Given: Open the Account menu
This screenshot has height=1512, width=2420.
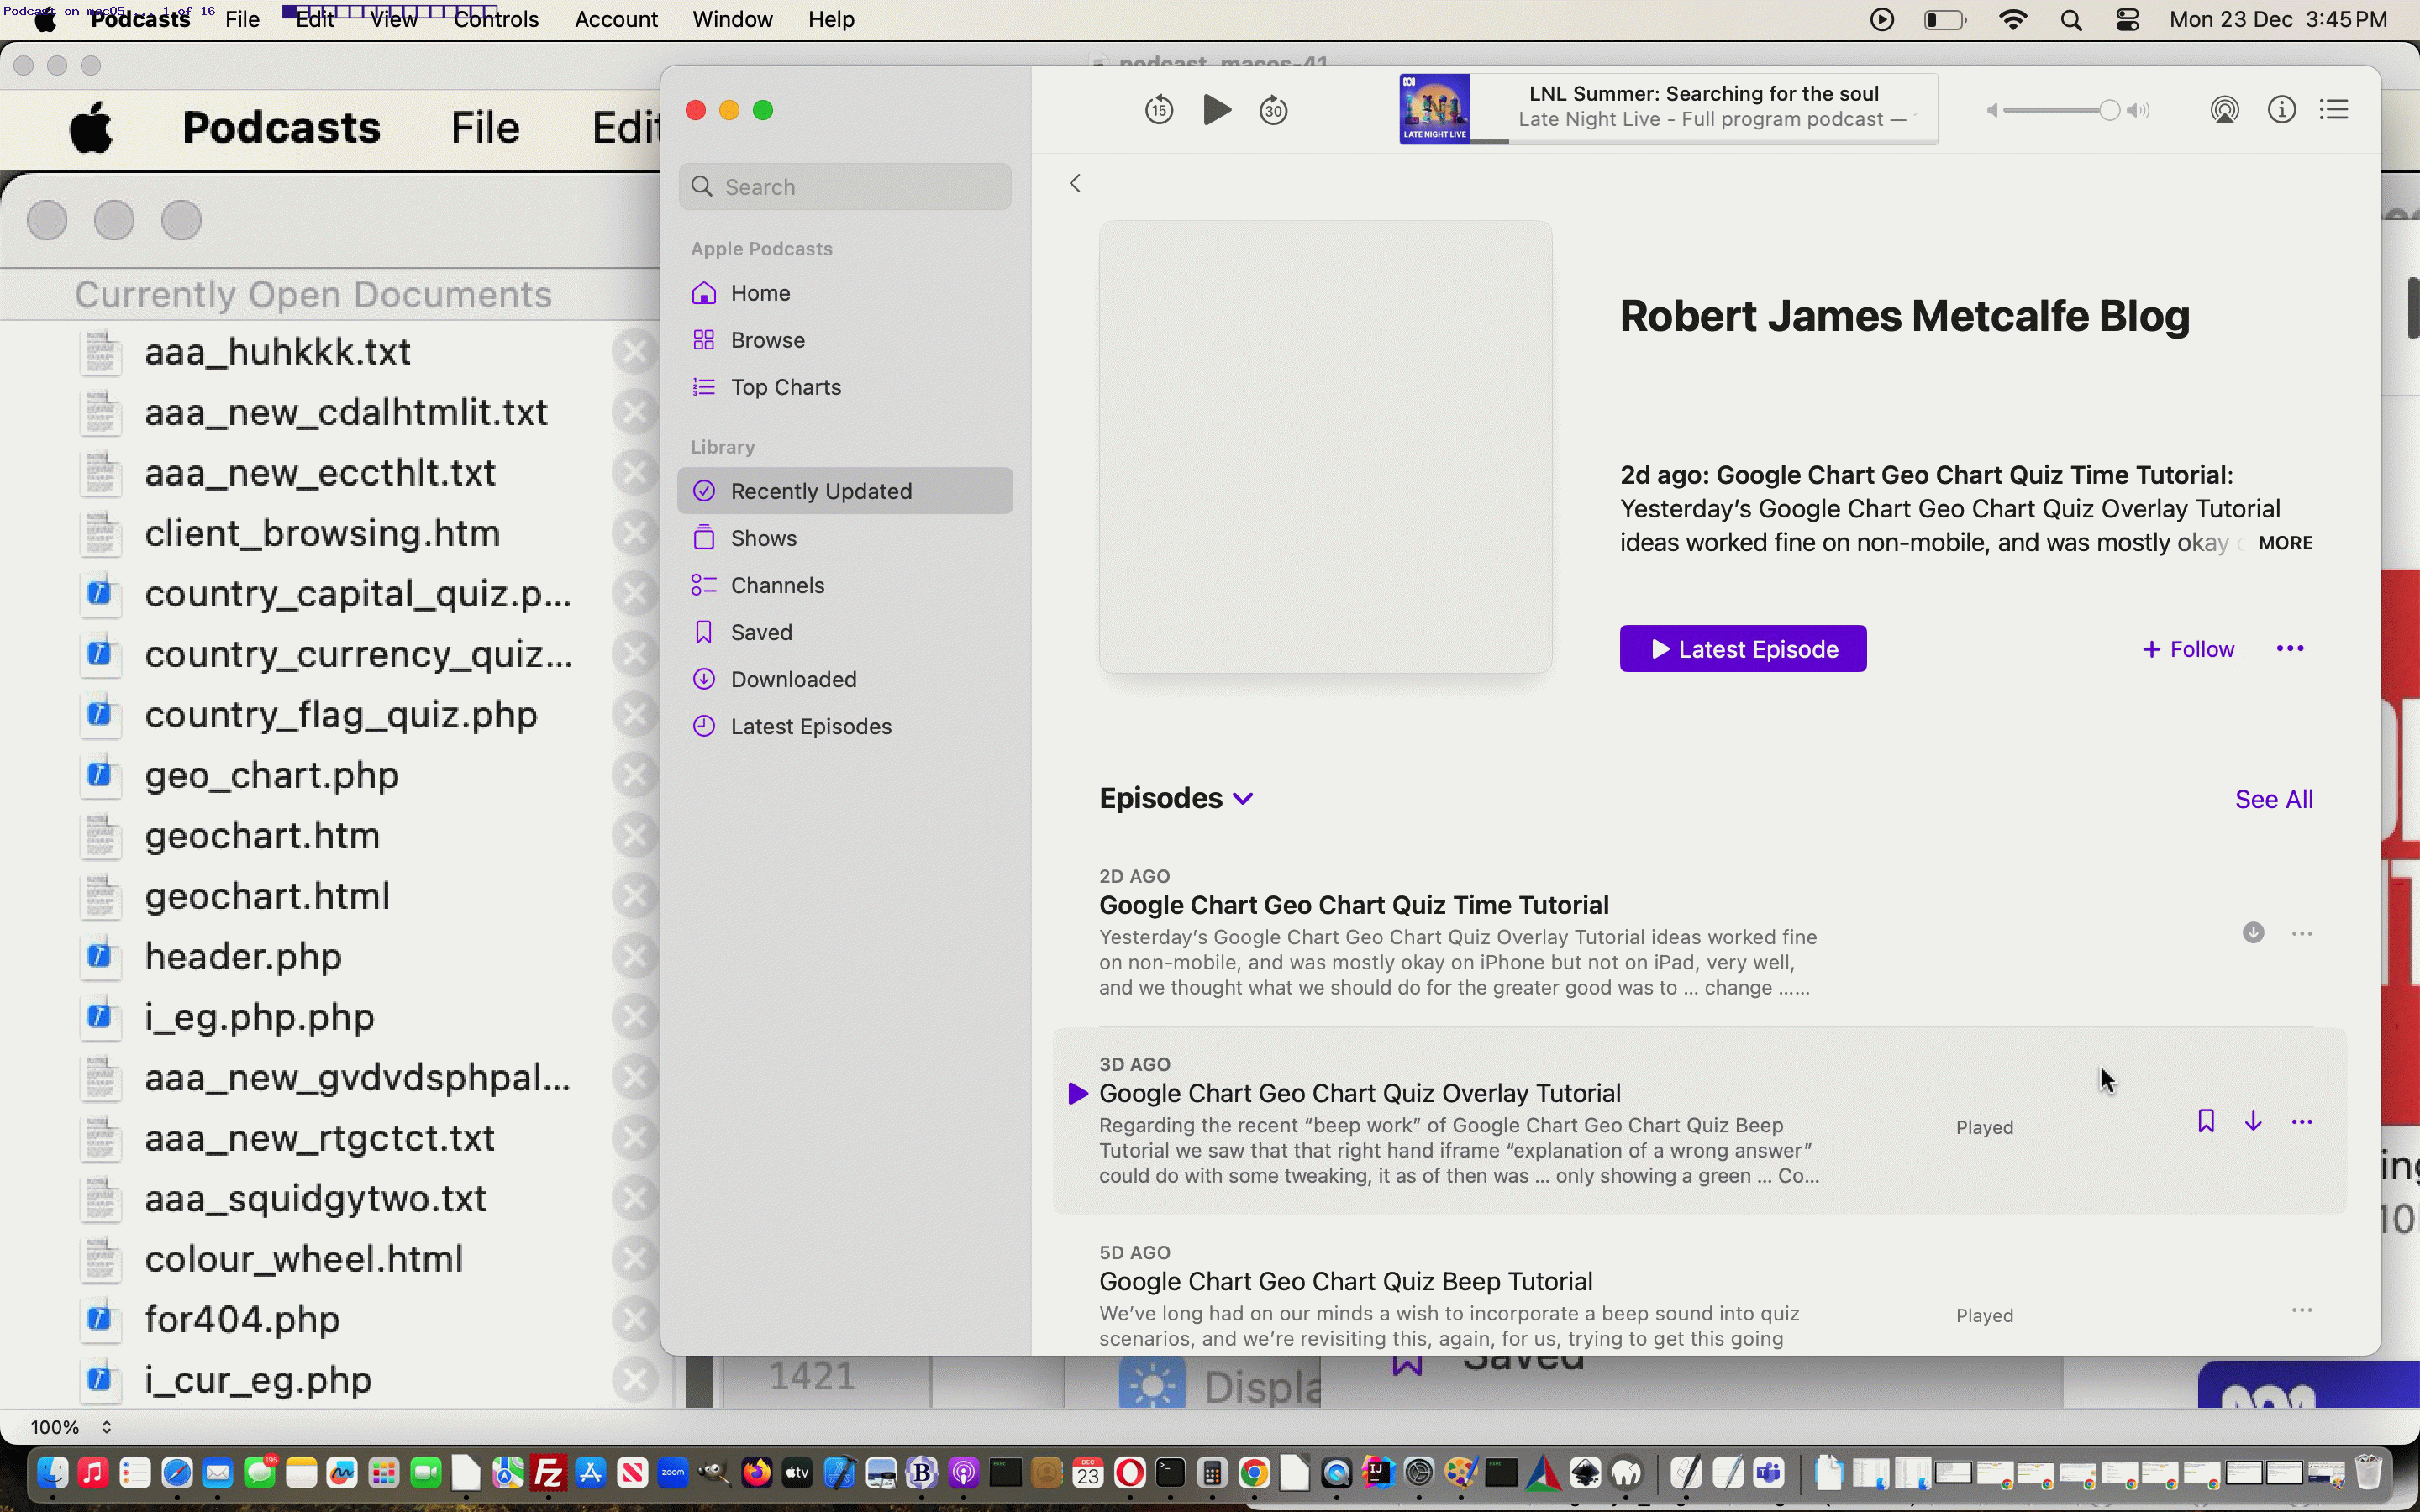Looking at the screenshot, I should click(x=616, y=19).
